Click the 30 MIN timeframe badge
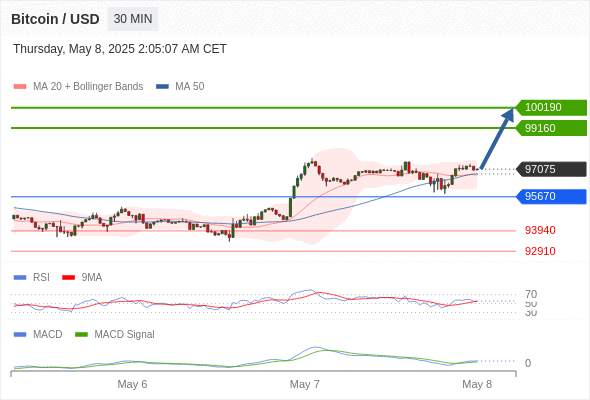The width and height of the screenshot is (590, 400). click(x=133, y=19)
